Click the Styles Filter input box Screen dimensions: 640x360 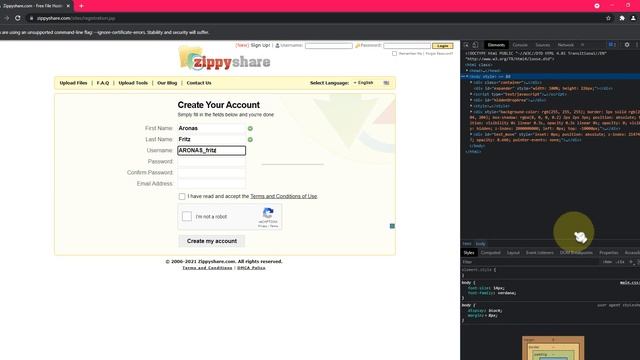click(x=531, y=262)
